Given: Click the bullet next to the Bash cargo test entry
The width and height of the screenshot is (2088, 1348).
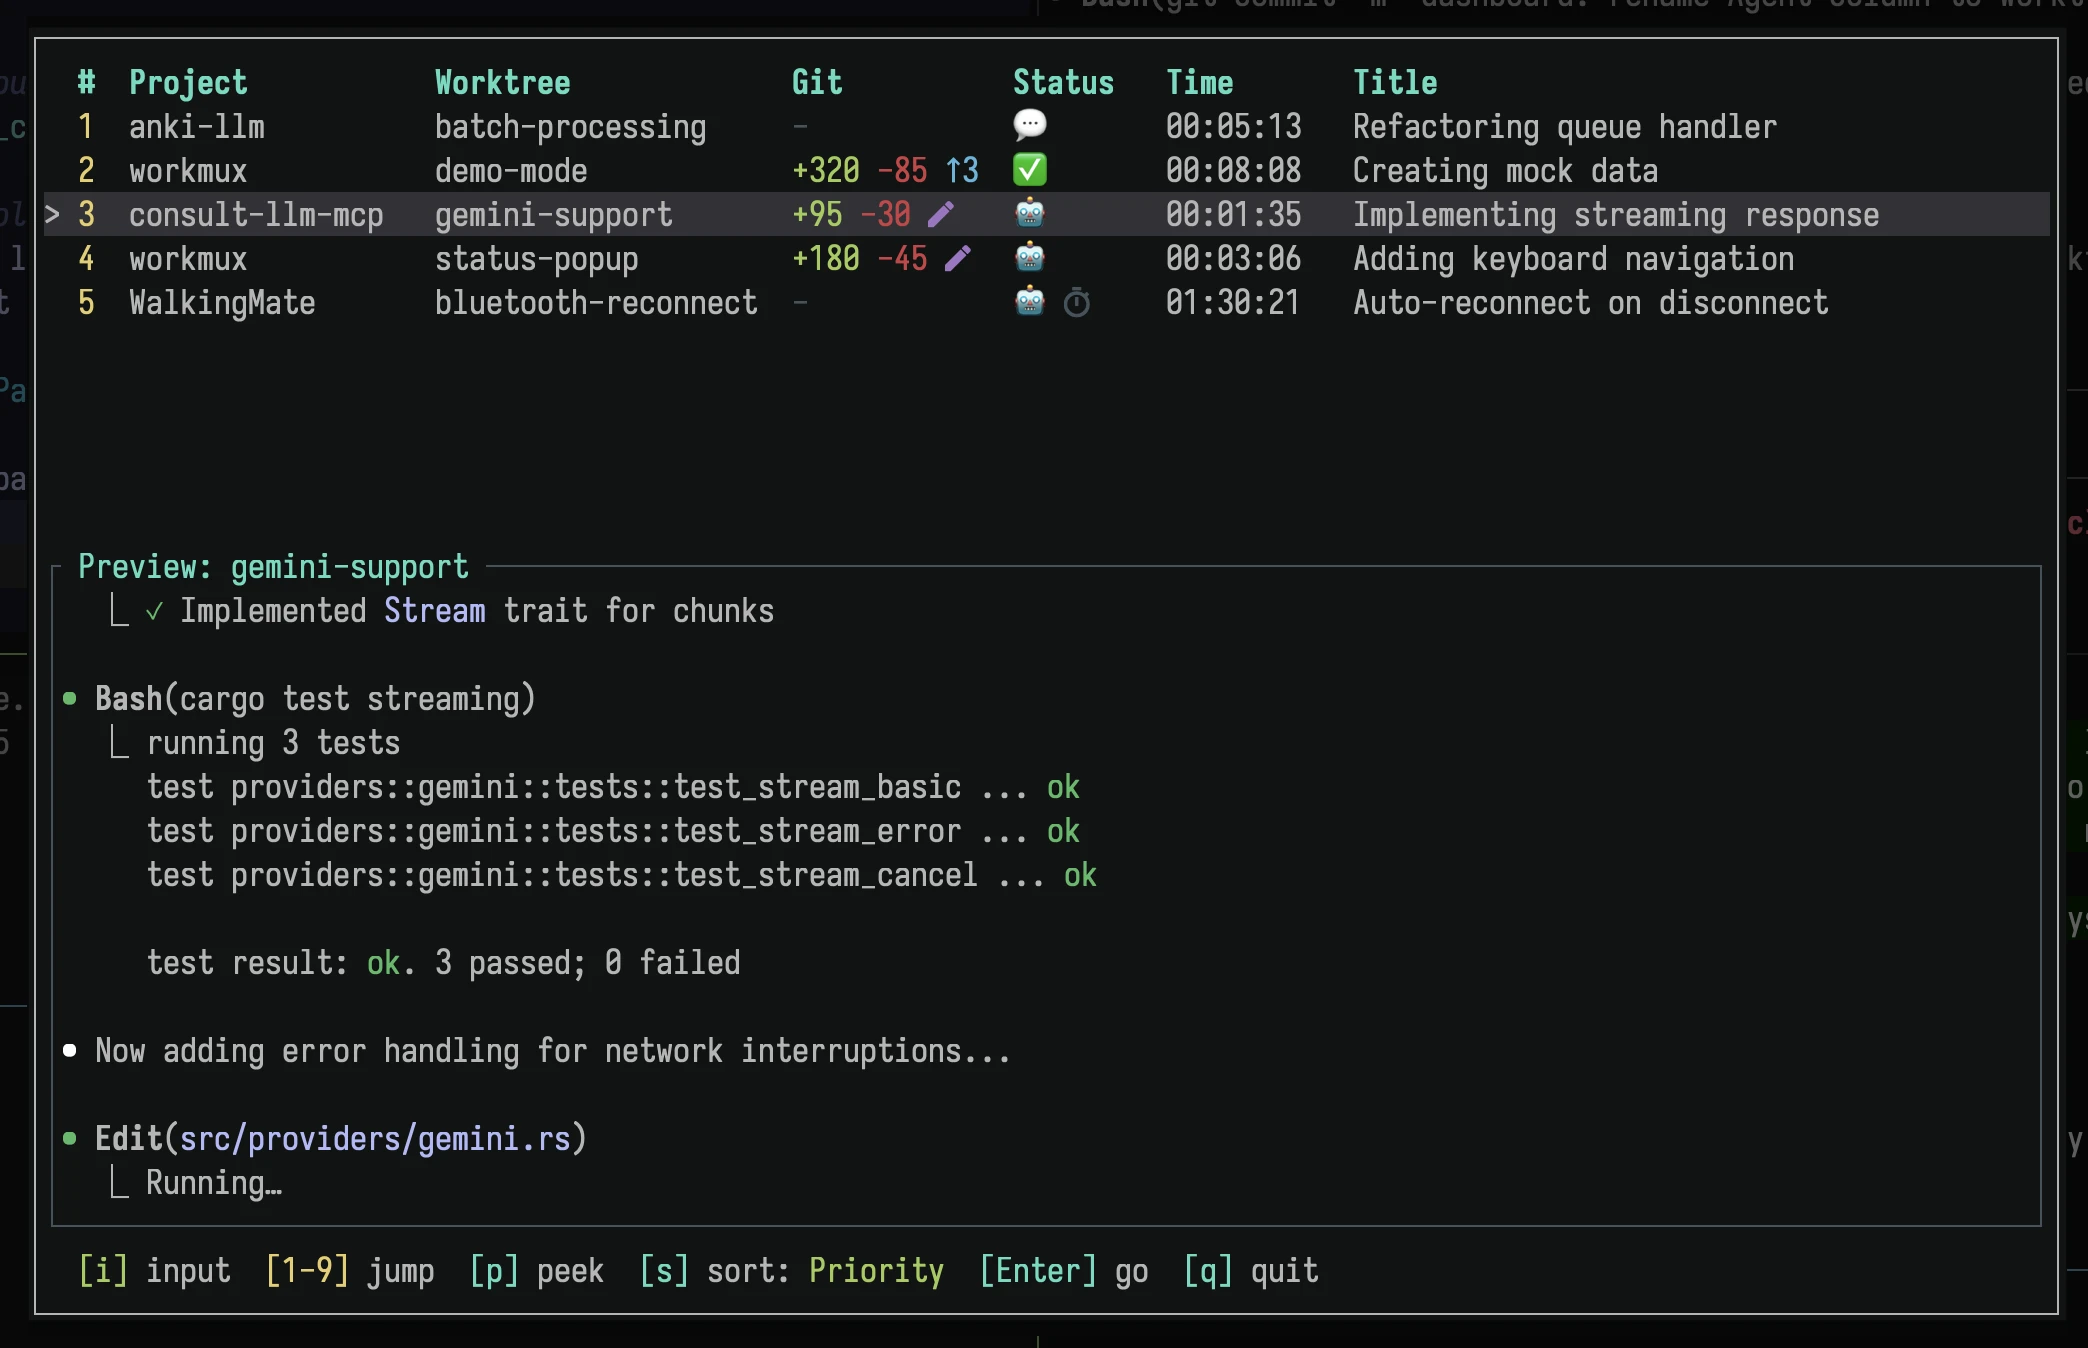Looking at the screenshot, I should point(69,698).
